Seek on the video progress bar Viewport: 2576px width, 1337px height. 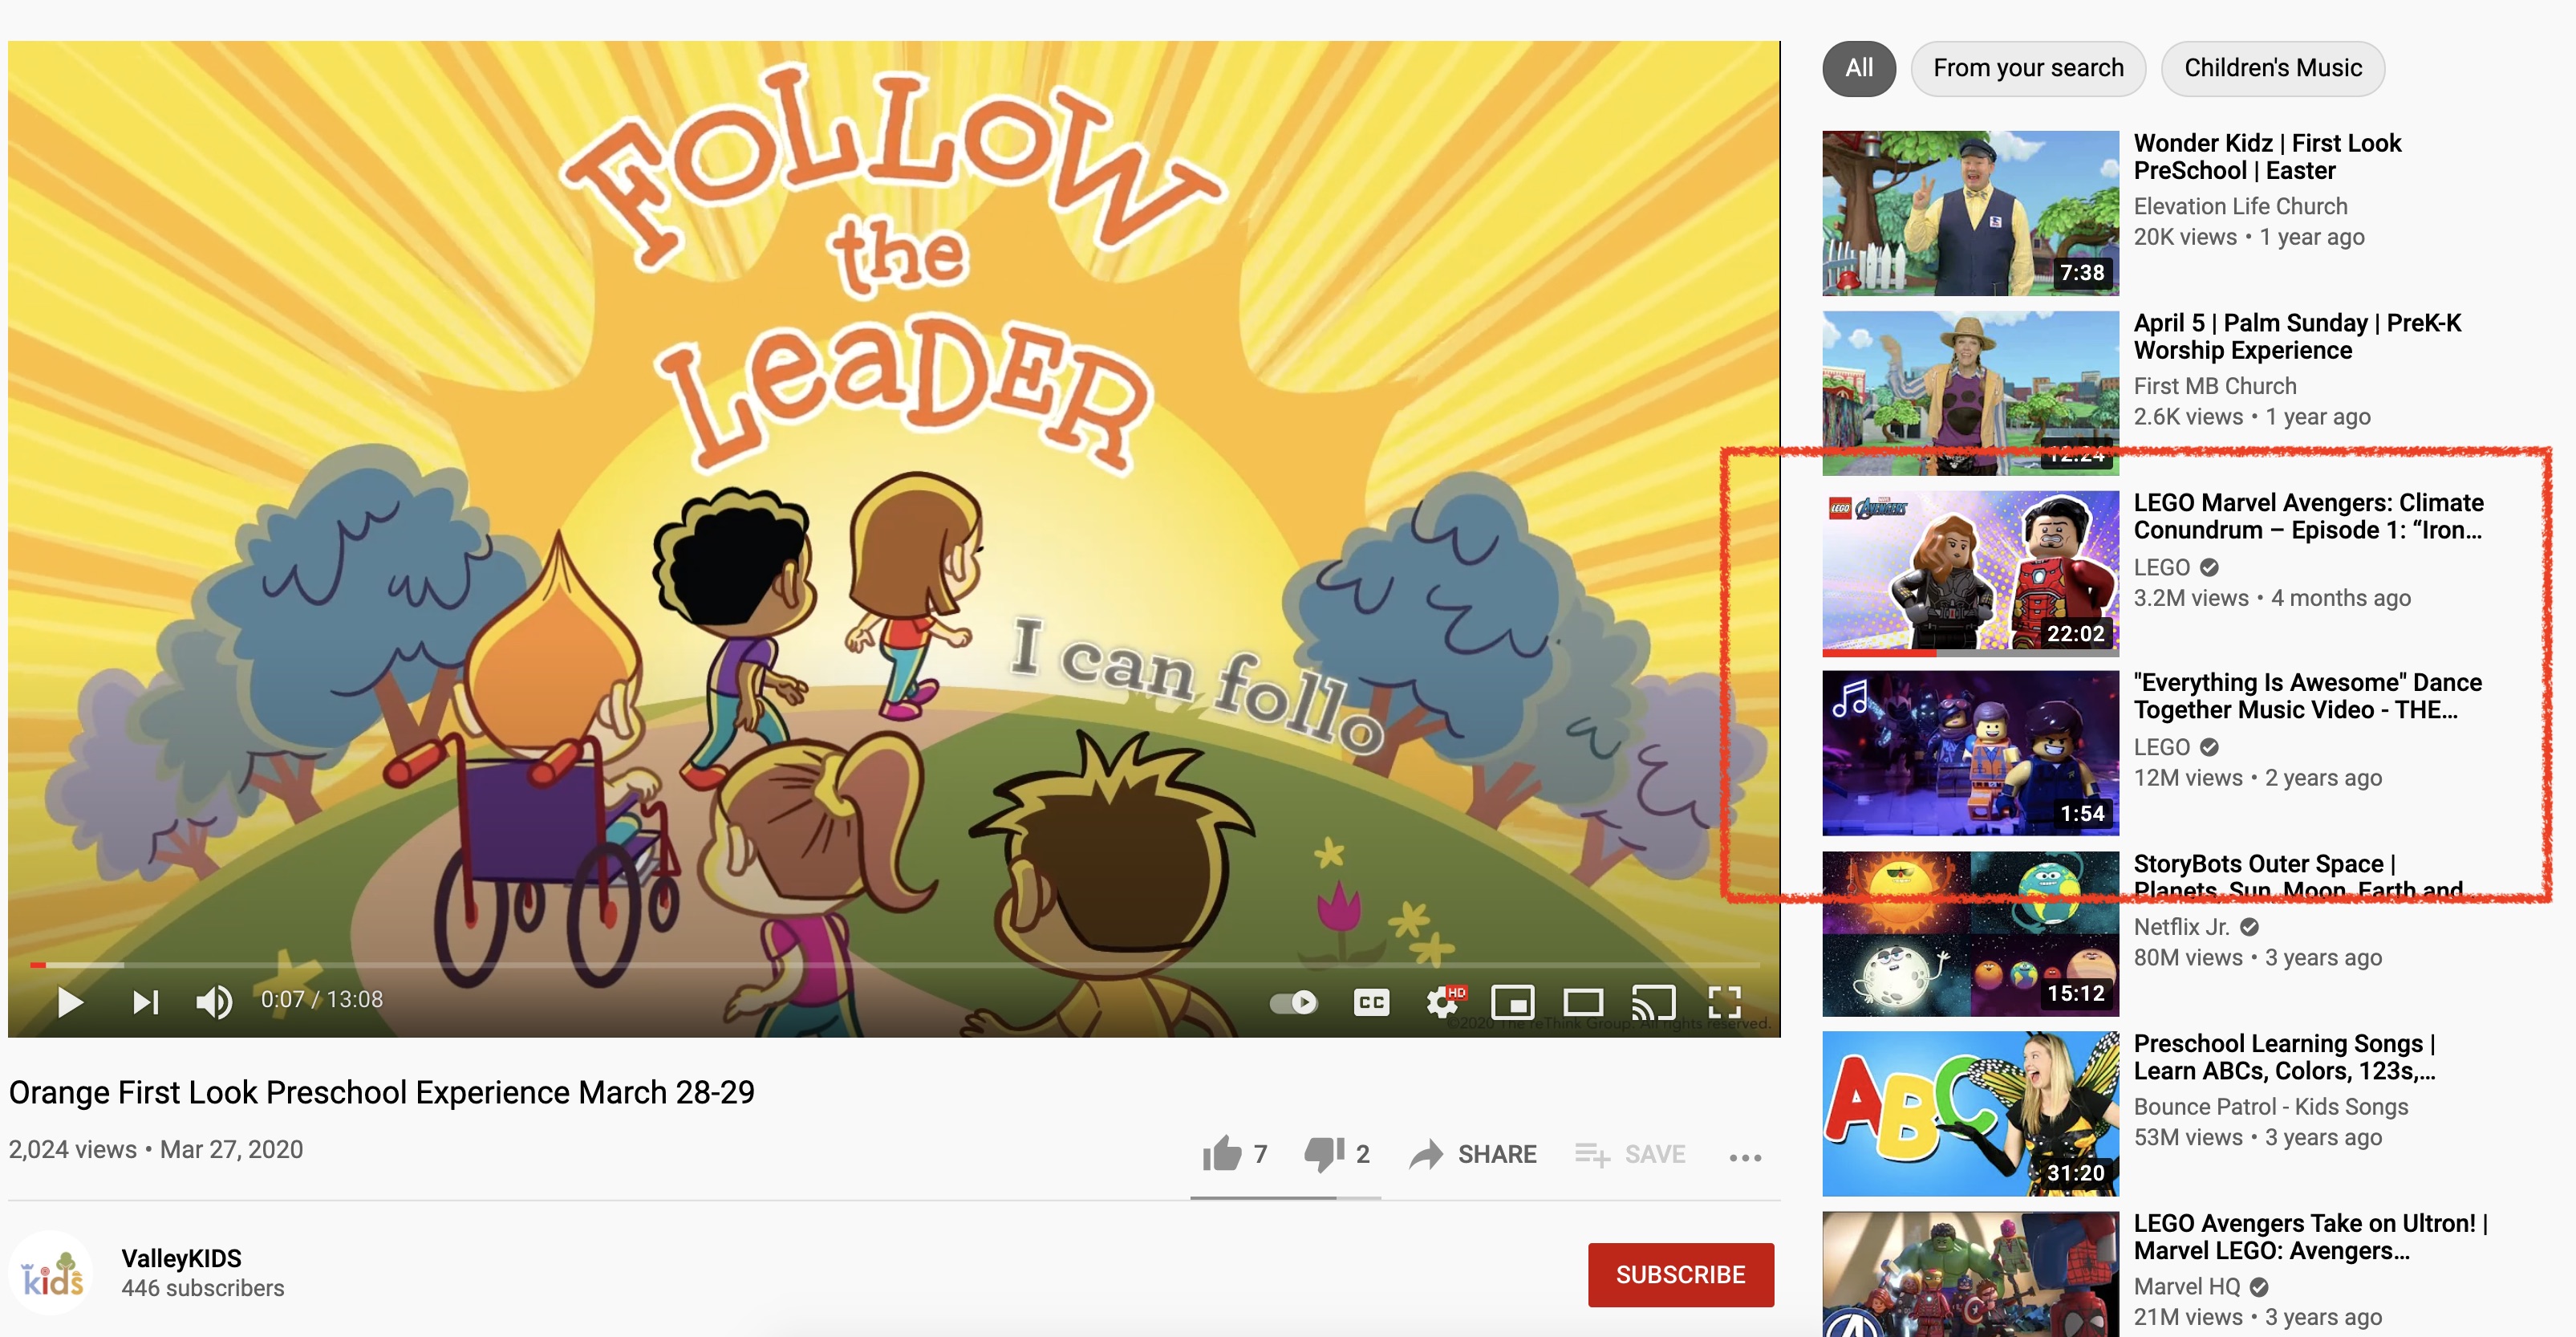tap(894, 965)
